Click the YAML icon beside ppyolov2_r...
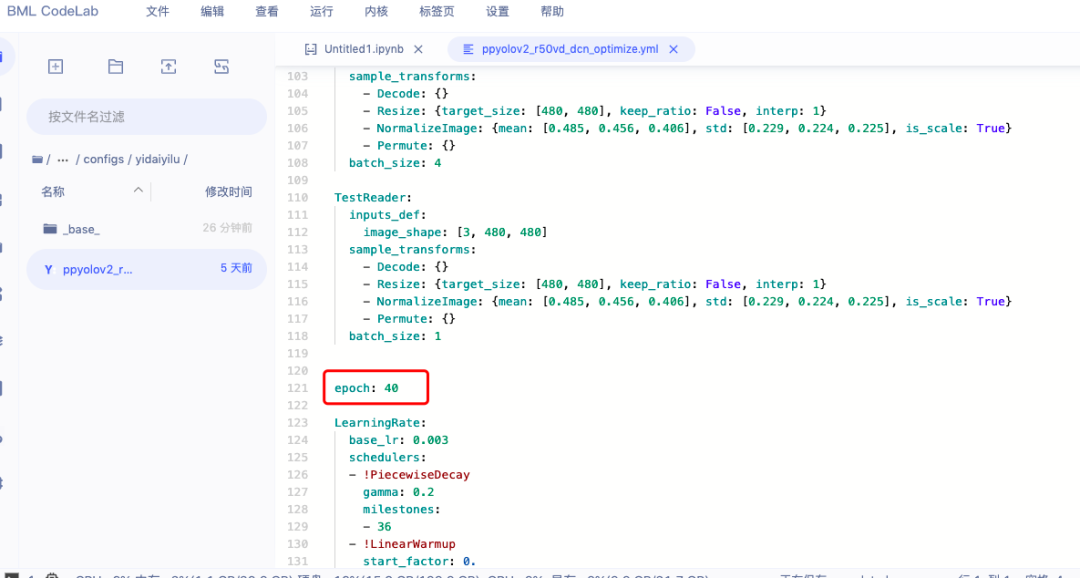The image size is (1080, 578). (48, 269)
